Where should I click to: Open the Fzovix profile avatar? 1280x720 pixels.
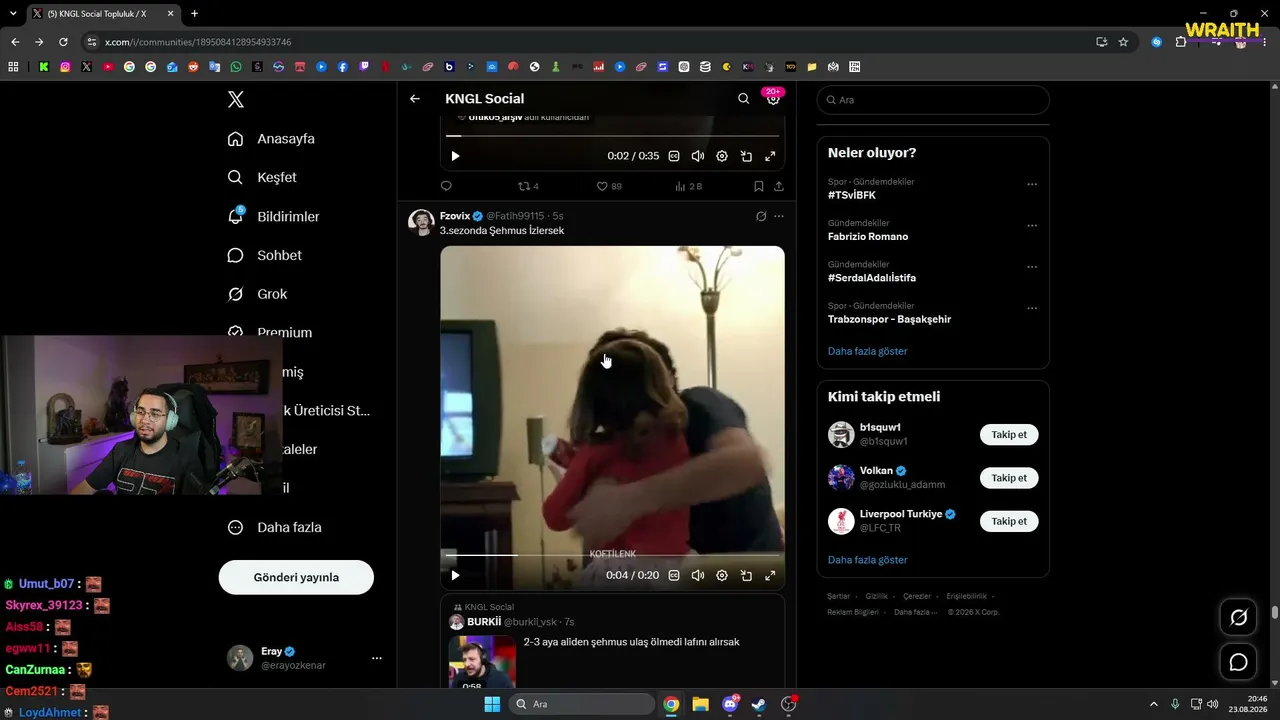421,222
